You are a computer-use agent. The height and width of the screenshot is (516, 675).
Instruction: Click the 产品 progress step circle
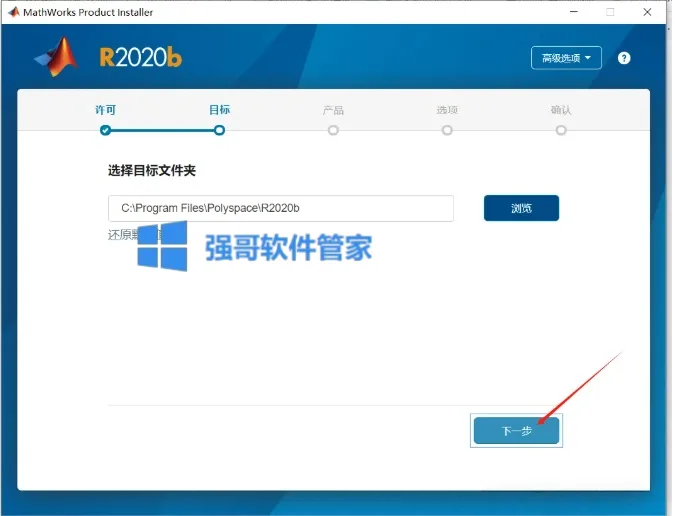point(333,130)
